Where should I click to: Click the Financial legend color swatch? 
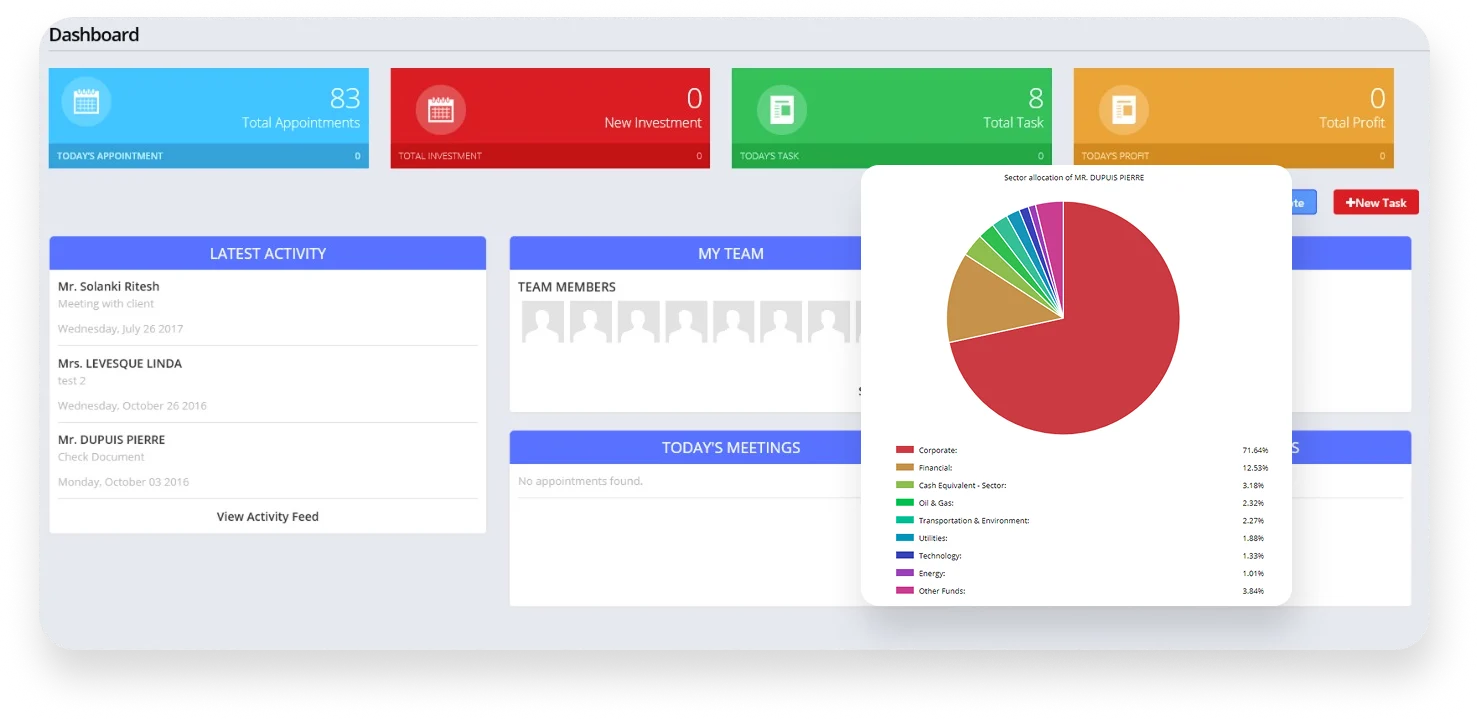[x=905, y=468]
